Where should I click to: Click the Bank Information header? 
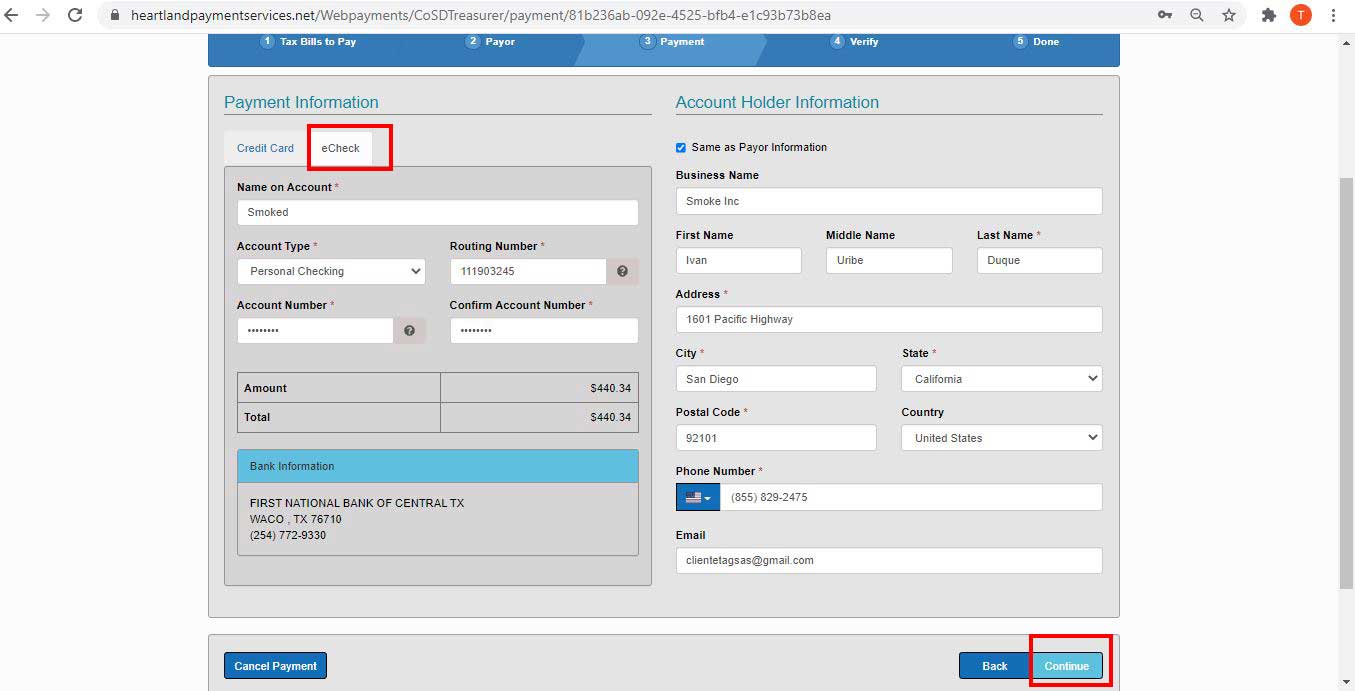pyautogui.click(x=437, y=466)
